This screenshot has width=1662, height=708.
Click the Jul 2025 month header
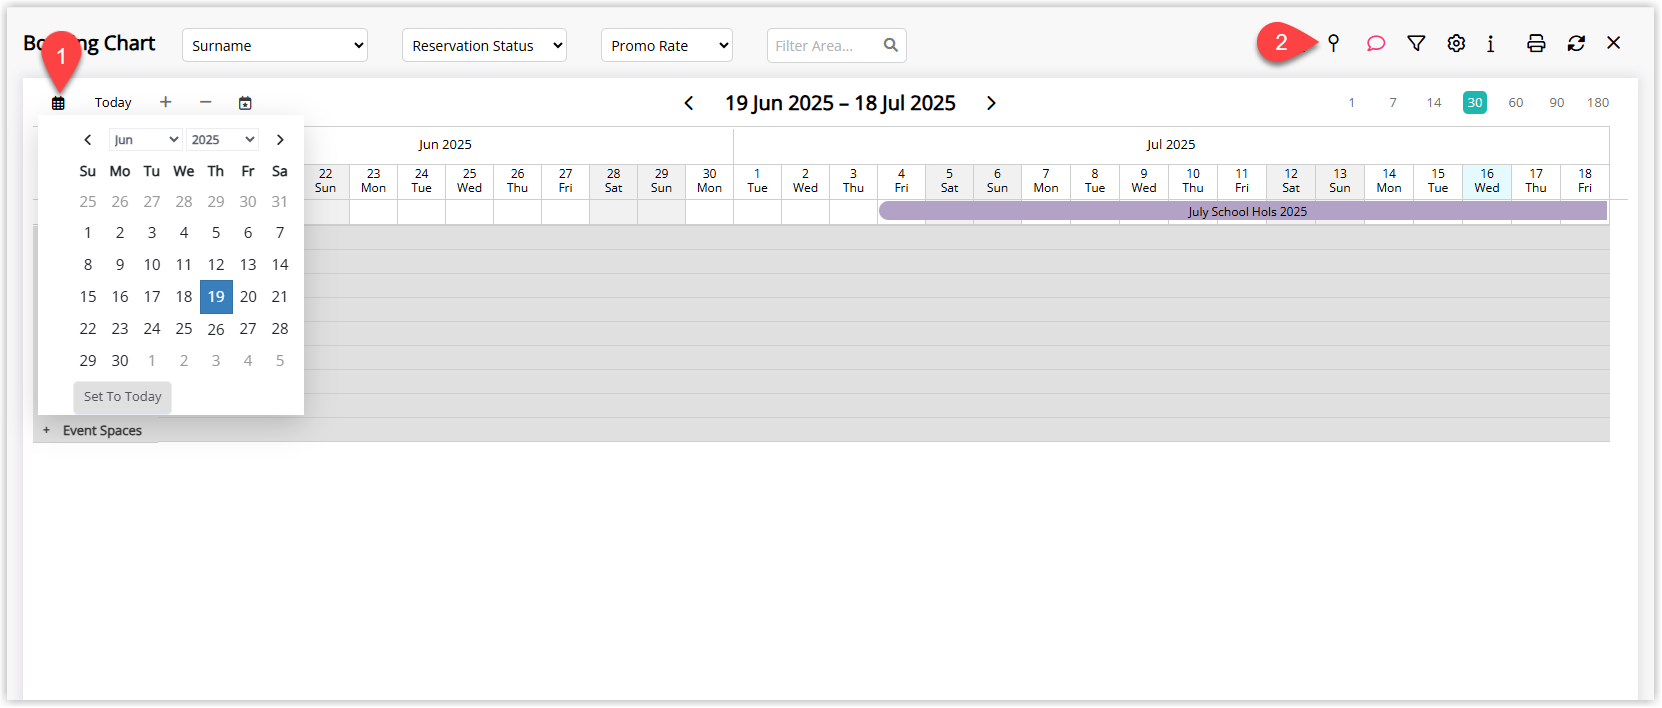pyautogui.click(x=1171, y=145)
